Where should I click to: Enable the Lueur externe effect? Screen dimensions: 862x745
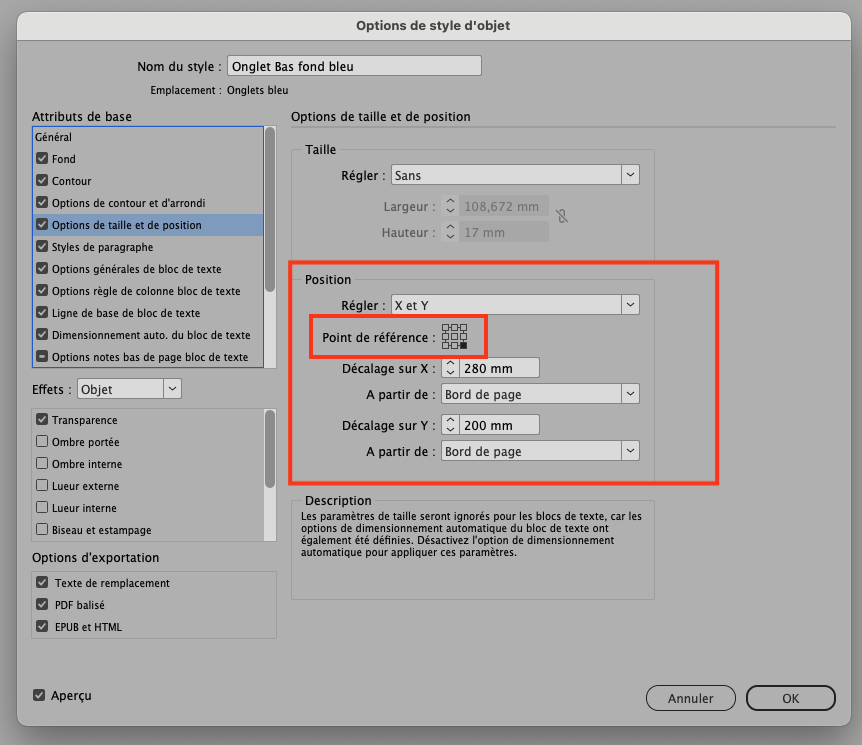42,485
